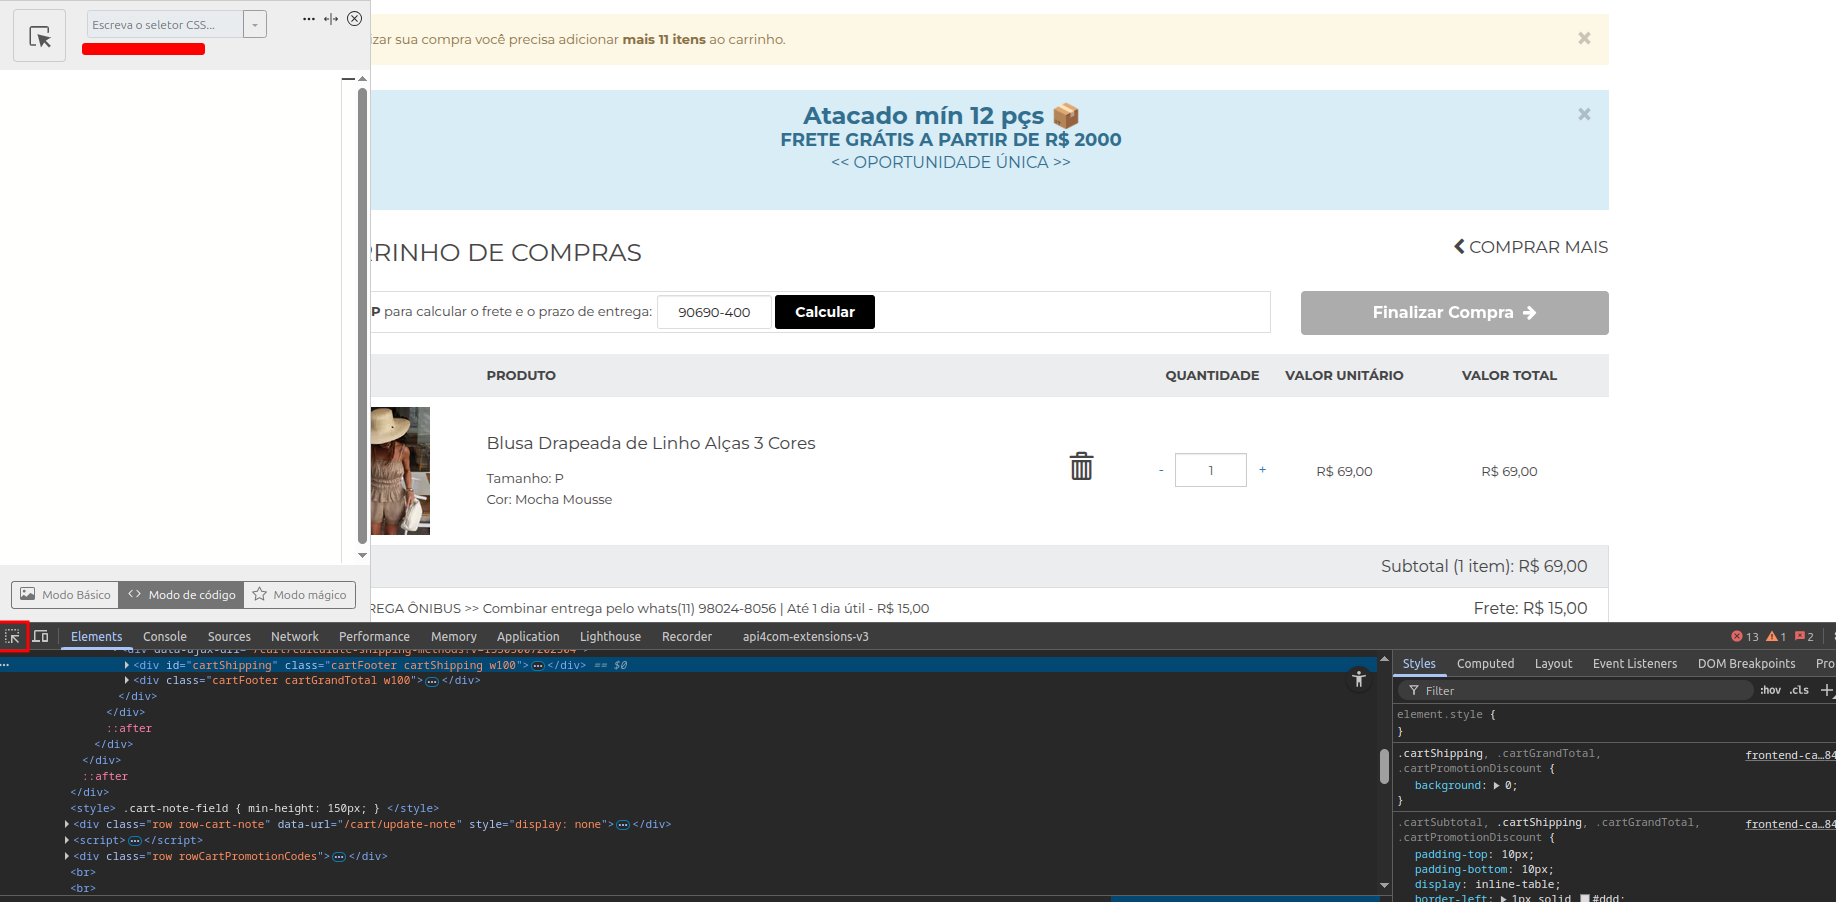This screenshot has height=902, width=1836.
Task: Expand the rowCartPromotionCodes div node
Action: pos(67,856)
